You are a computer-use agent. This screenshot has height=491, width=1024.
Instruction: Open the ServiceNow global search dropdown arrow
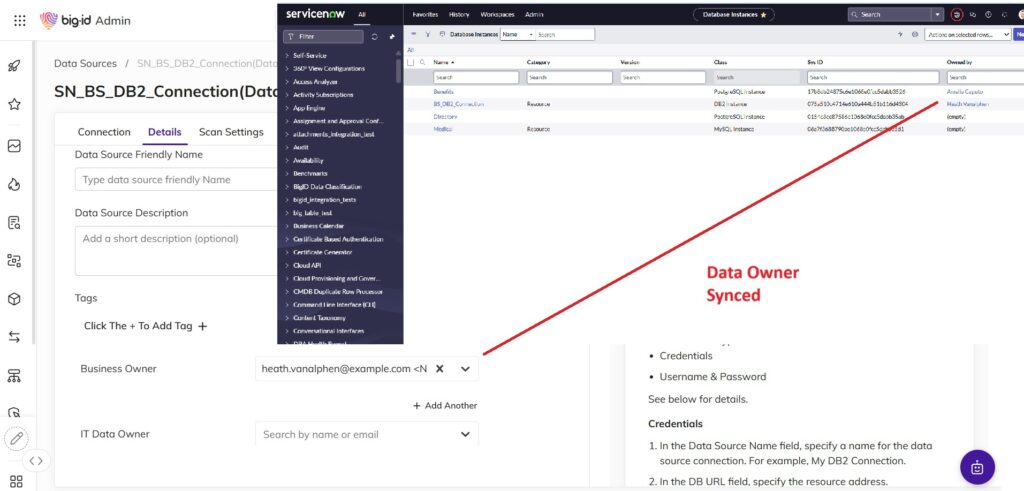[x=938, y=14]
